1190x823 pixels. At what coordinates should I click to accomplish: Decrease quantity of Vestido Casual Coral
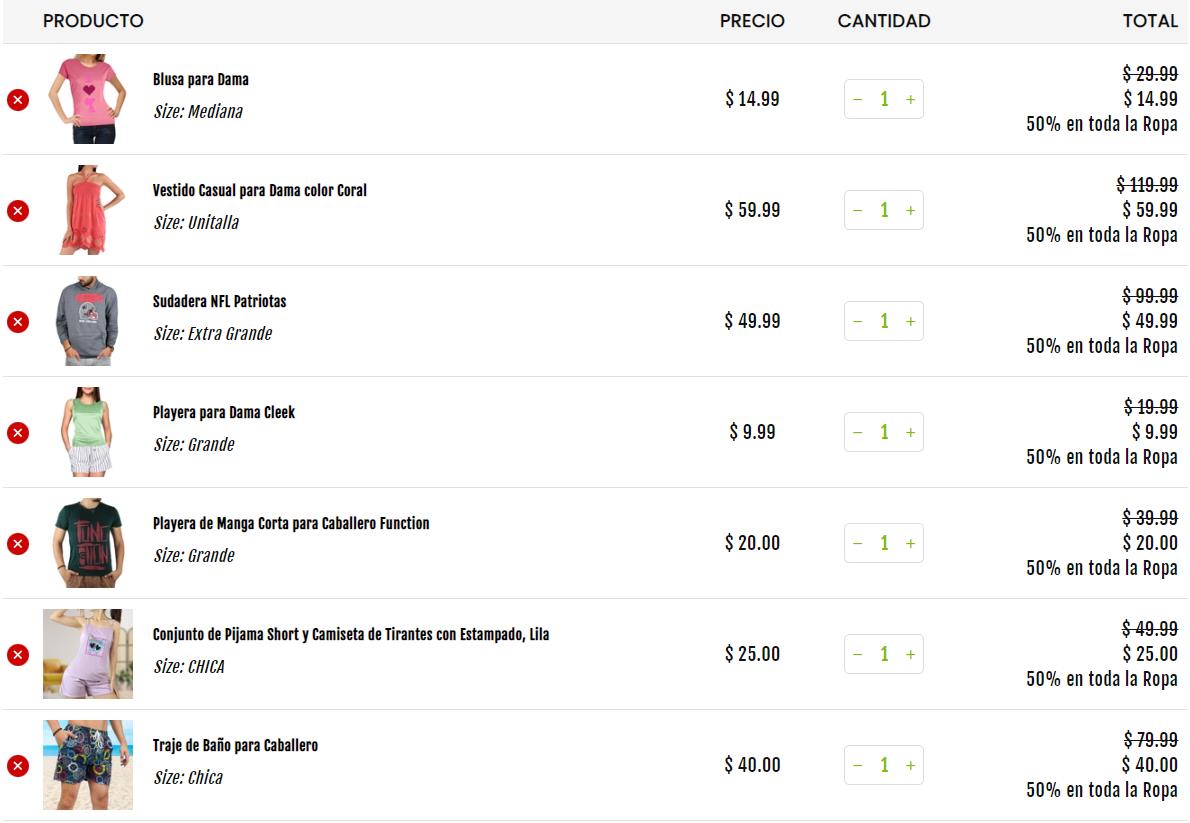click(858, 210)
